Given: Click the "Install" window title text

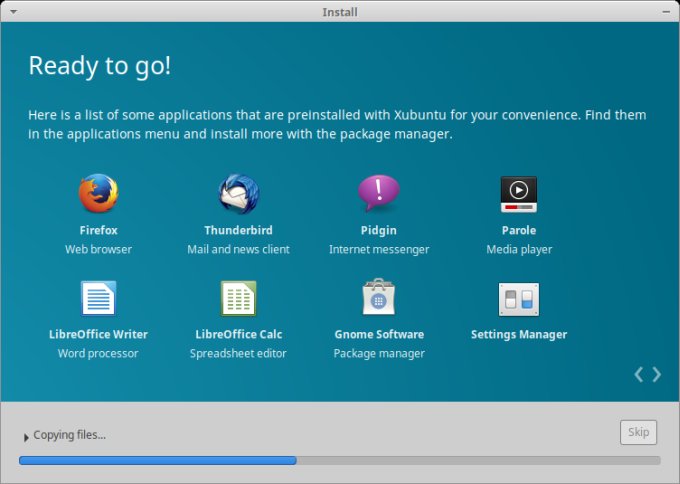Looking at the screenshot, I should click(340, 12).
